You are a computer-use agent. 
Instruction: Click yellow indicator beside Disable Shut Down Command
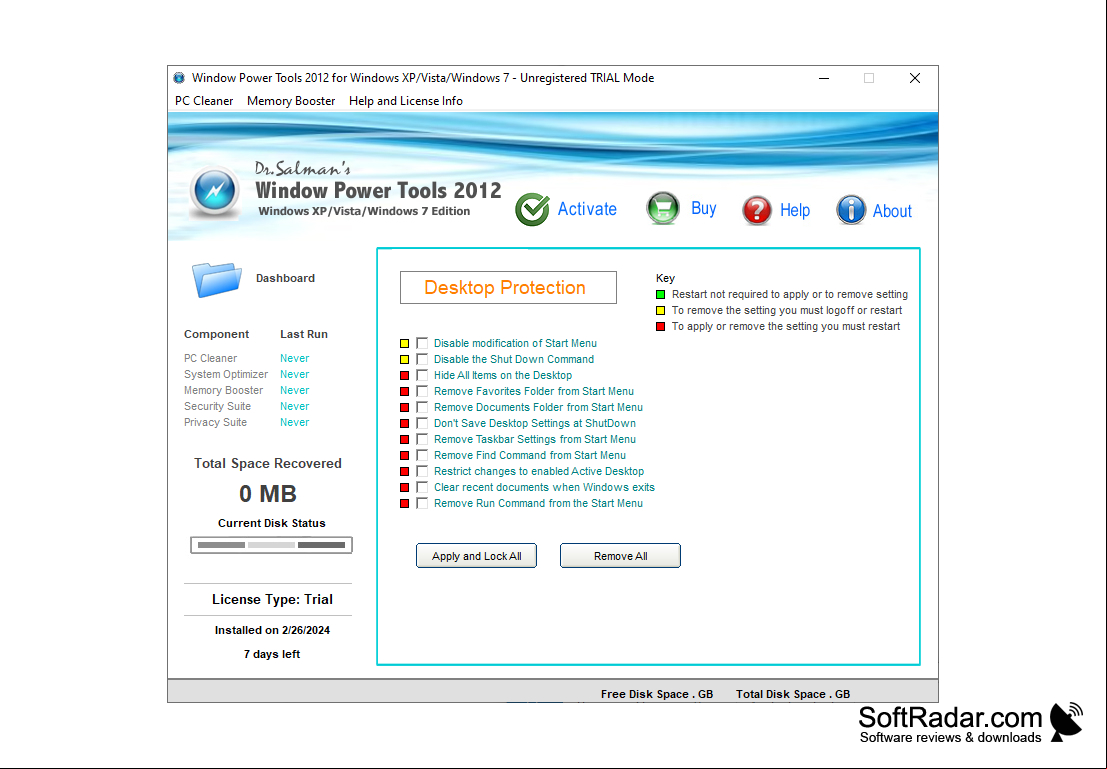pyautogui.click(x=405, y=359)
